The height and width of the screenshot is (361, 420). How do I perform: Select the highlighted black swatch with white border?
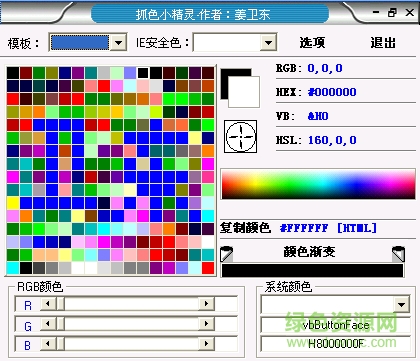143,73
